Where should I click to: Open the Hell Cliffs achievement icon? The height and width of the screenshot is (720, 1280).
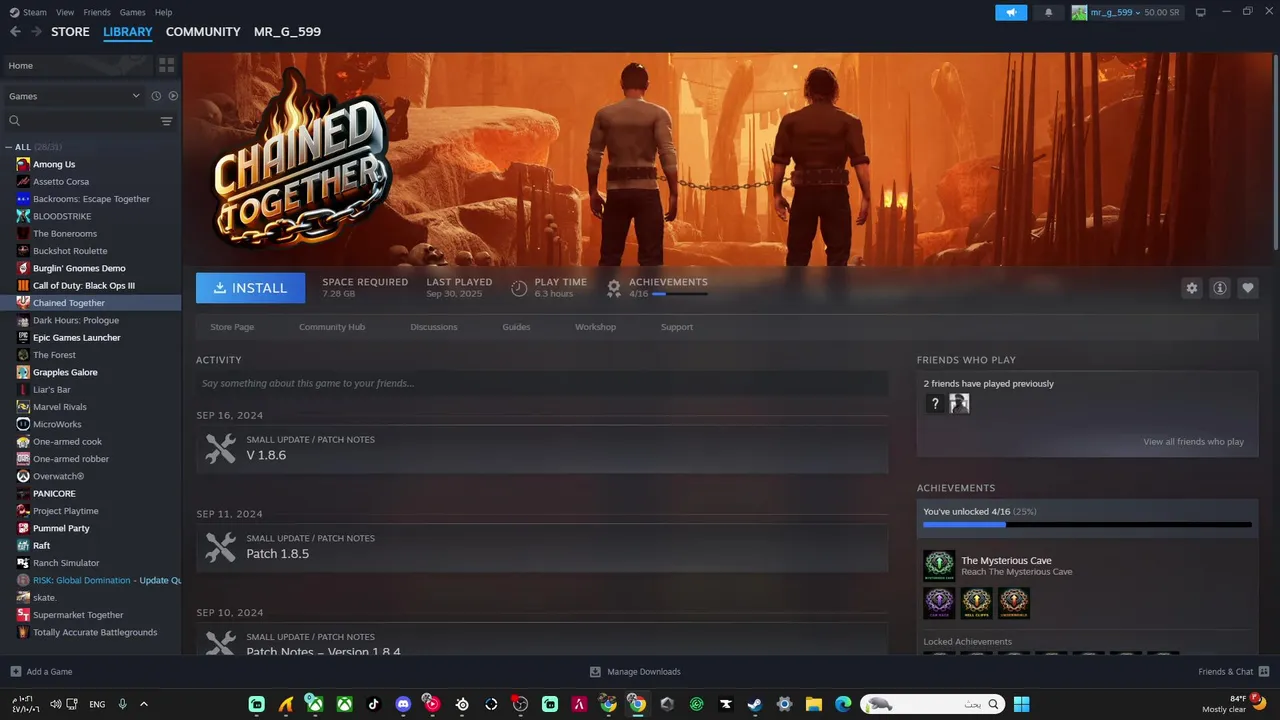click(x=976, y=603)
